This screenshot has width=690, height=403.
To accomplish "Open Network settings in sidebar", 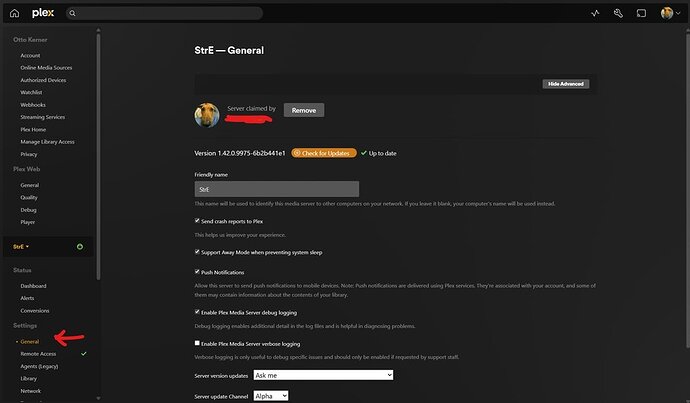I will point(30,391).
